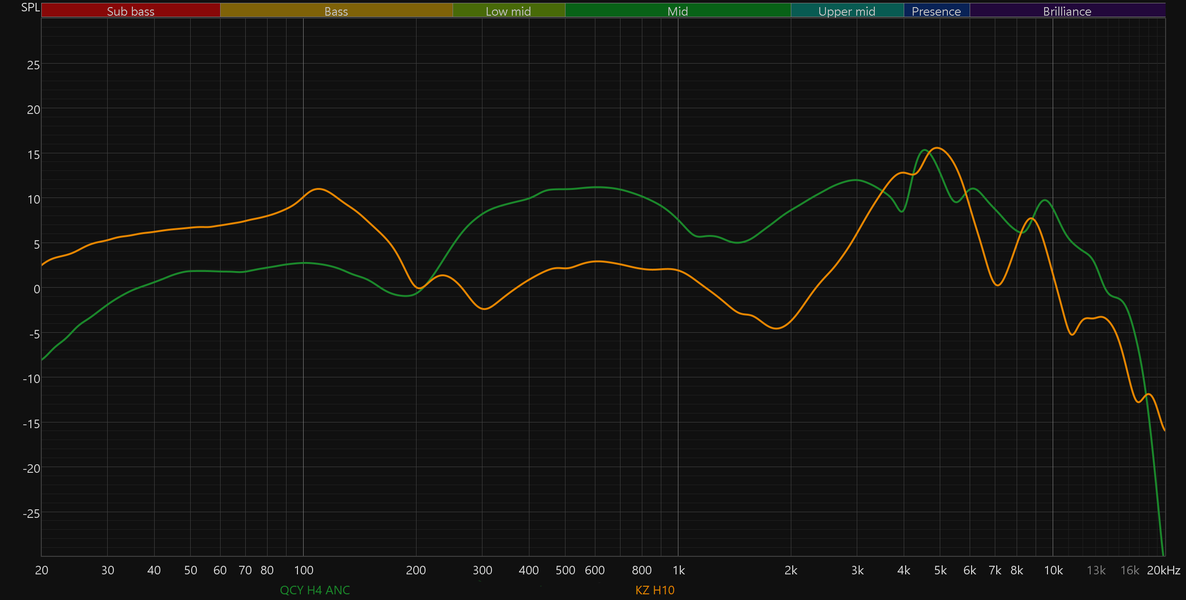Select the Low mid band header

click(508, 11)
